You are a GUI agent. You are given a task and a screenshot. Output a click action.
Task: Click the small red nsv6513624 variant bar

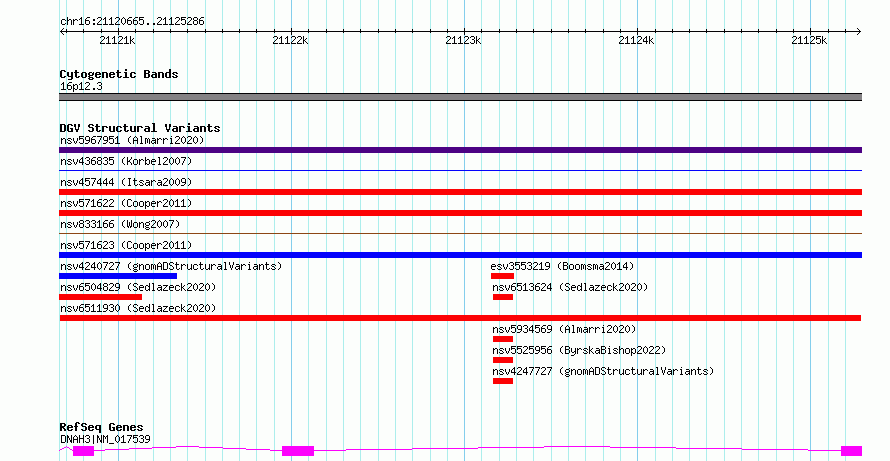pyautogui.click(x=503, y=297)
